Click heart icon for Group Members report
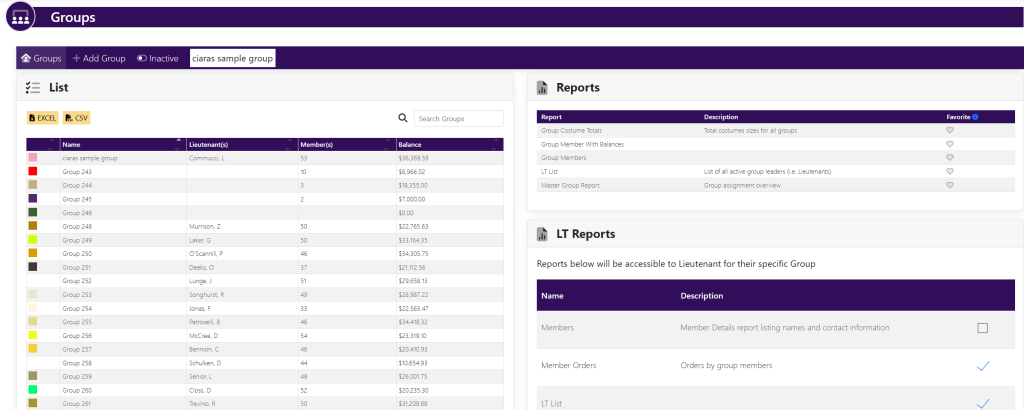The image size is (1024, 410). click(949, 158)
